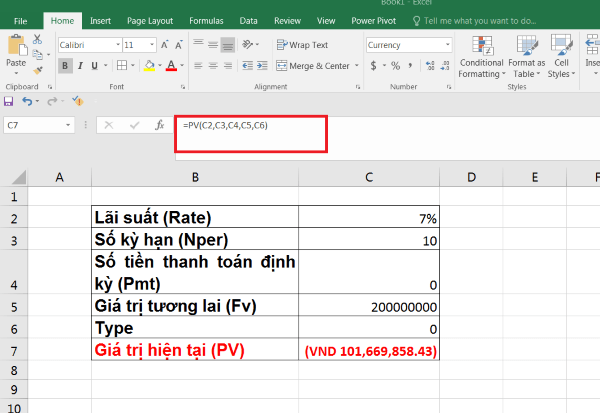Image resolution: width=600 pixels, height=413 pixels.
Task: Open Font dialog launcher
Action: click(x=183, y=87)
